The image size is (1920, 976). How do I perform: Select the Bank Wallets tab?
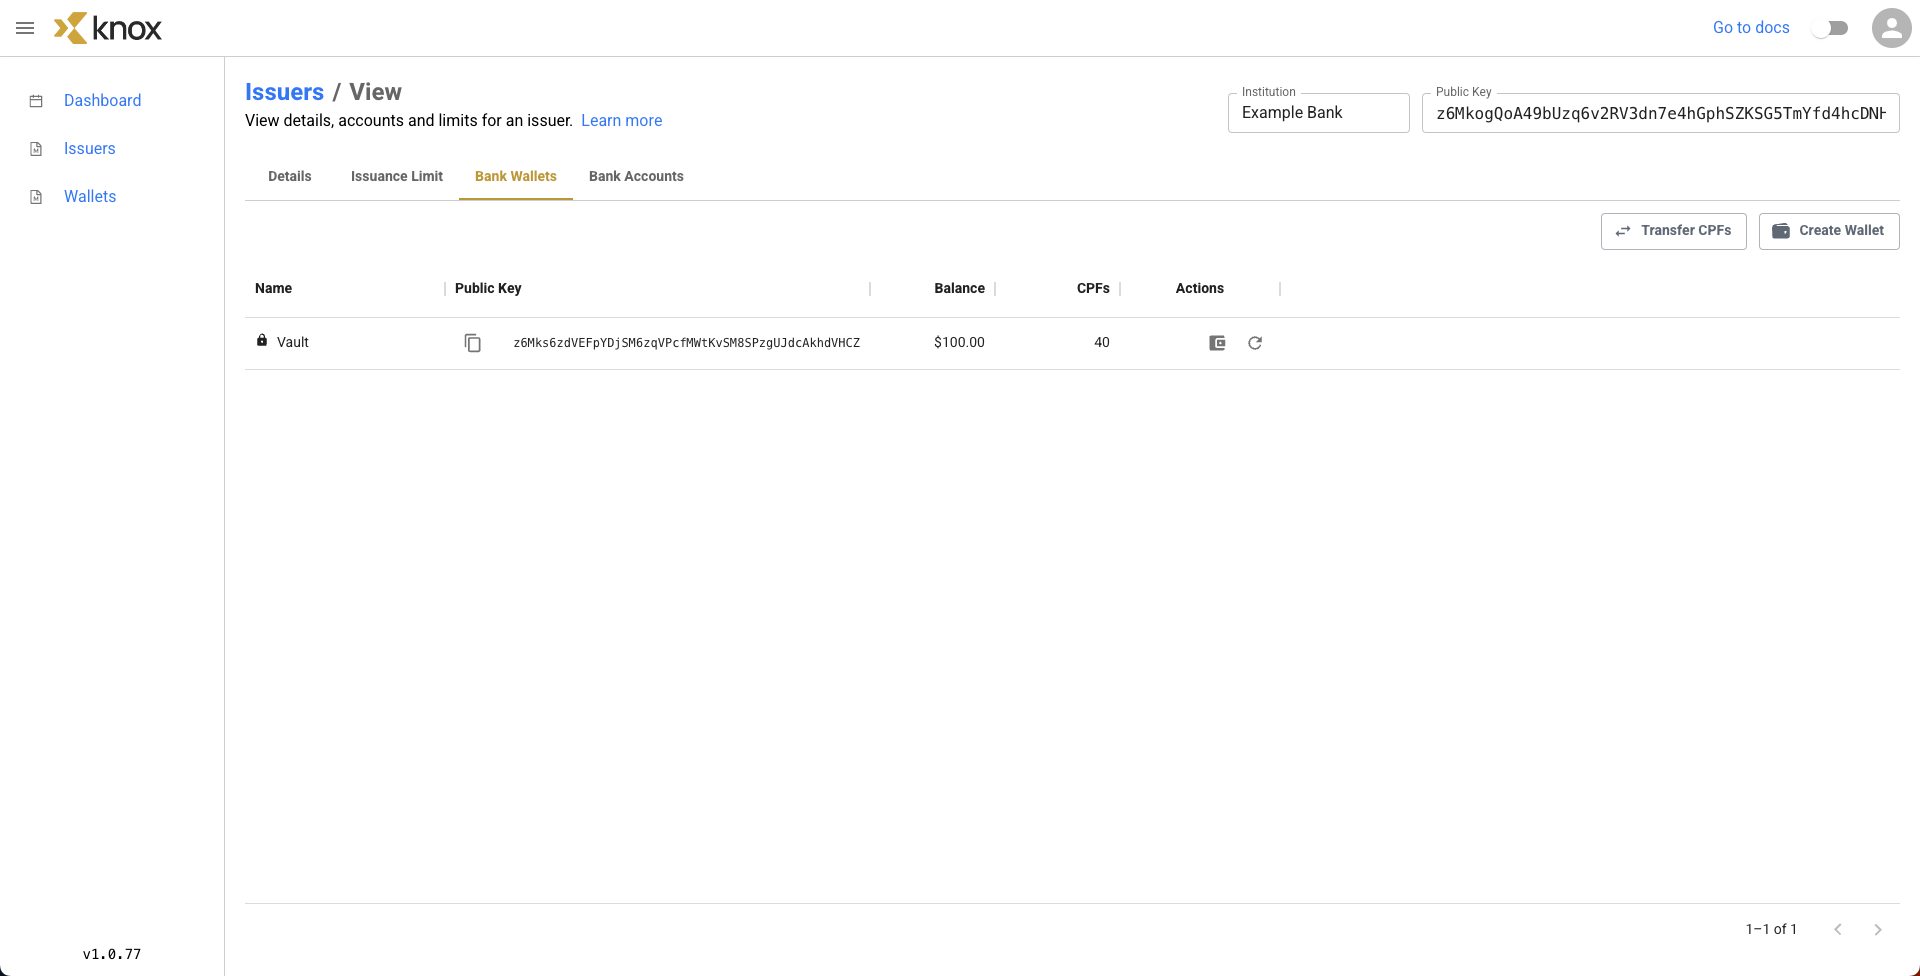click(516, 176)
